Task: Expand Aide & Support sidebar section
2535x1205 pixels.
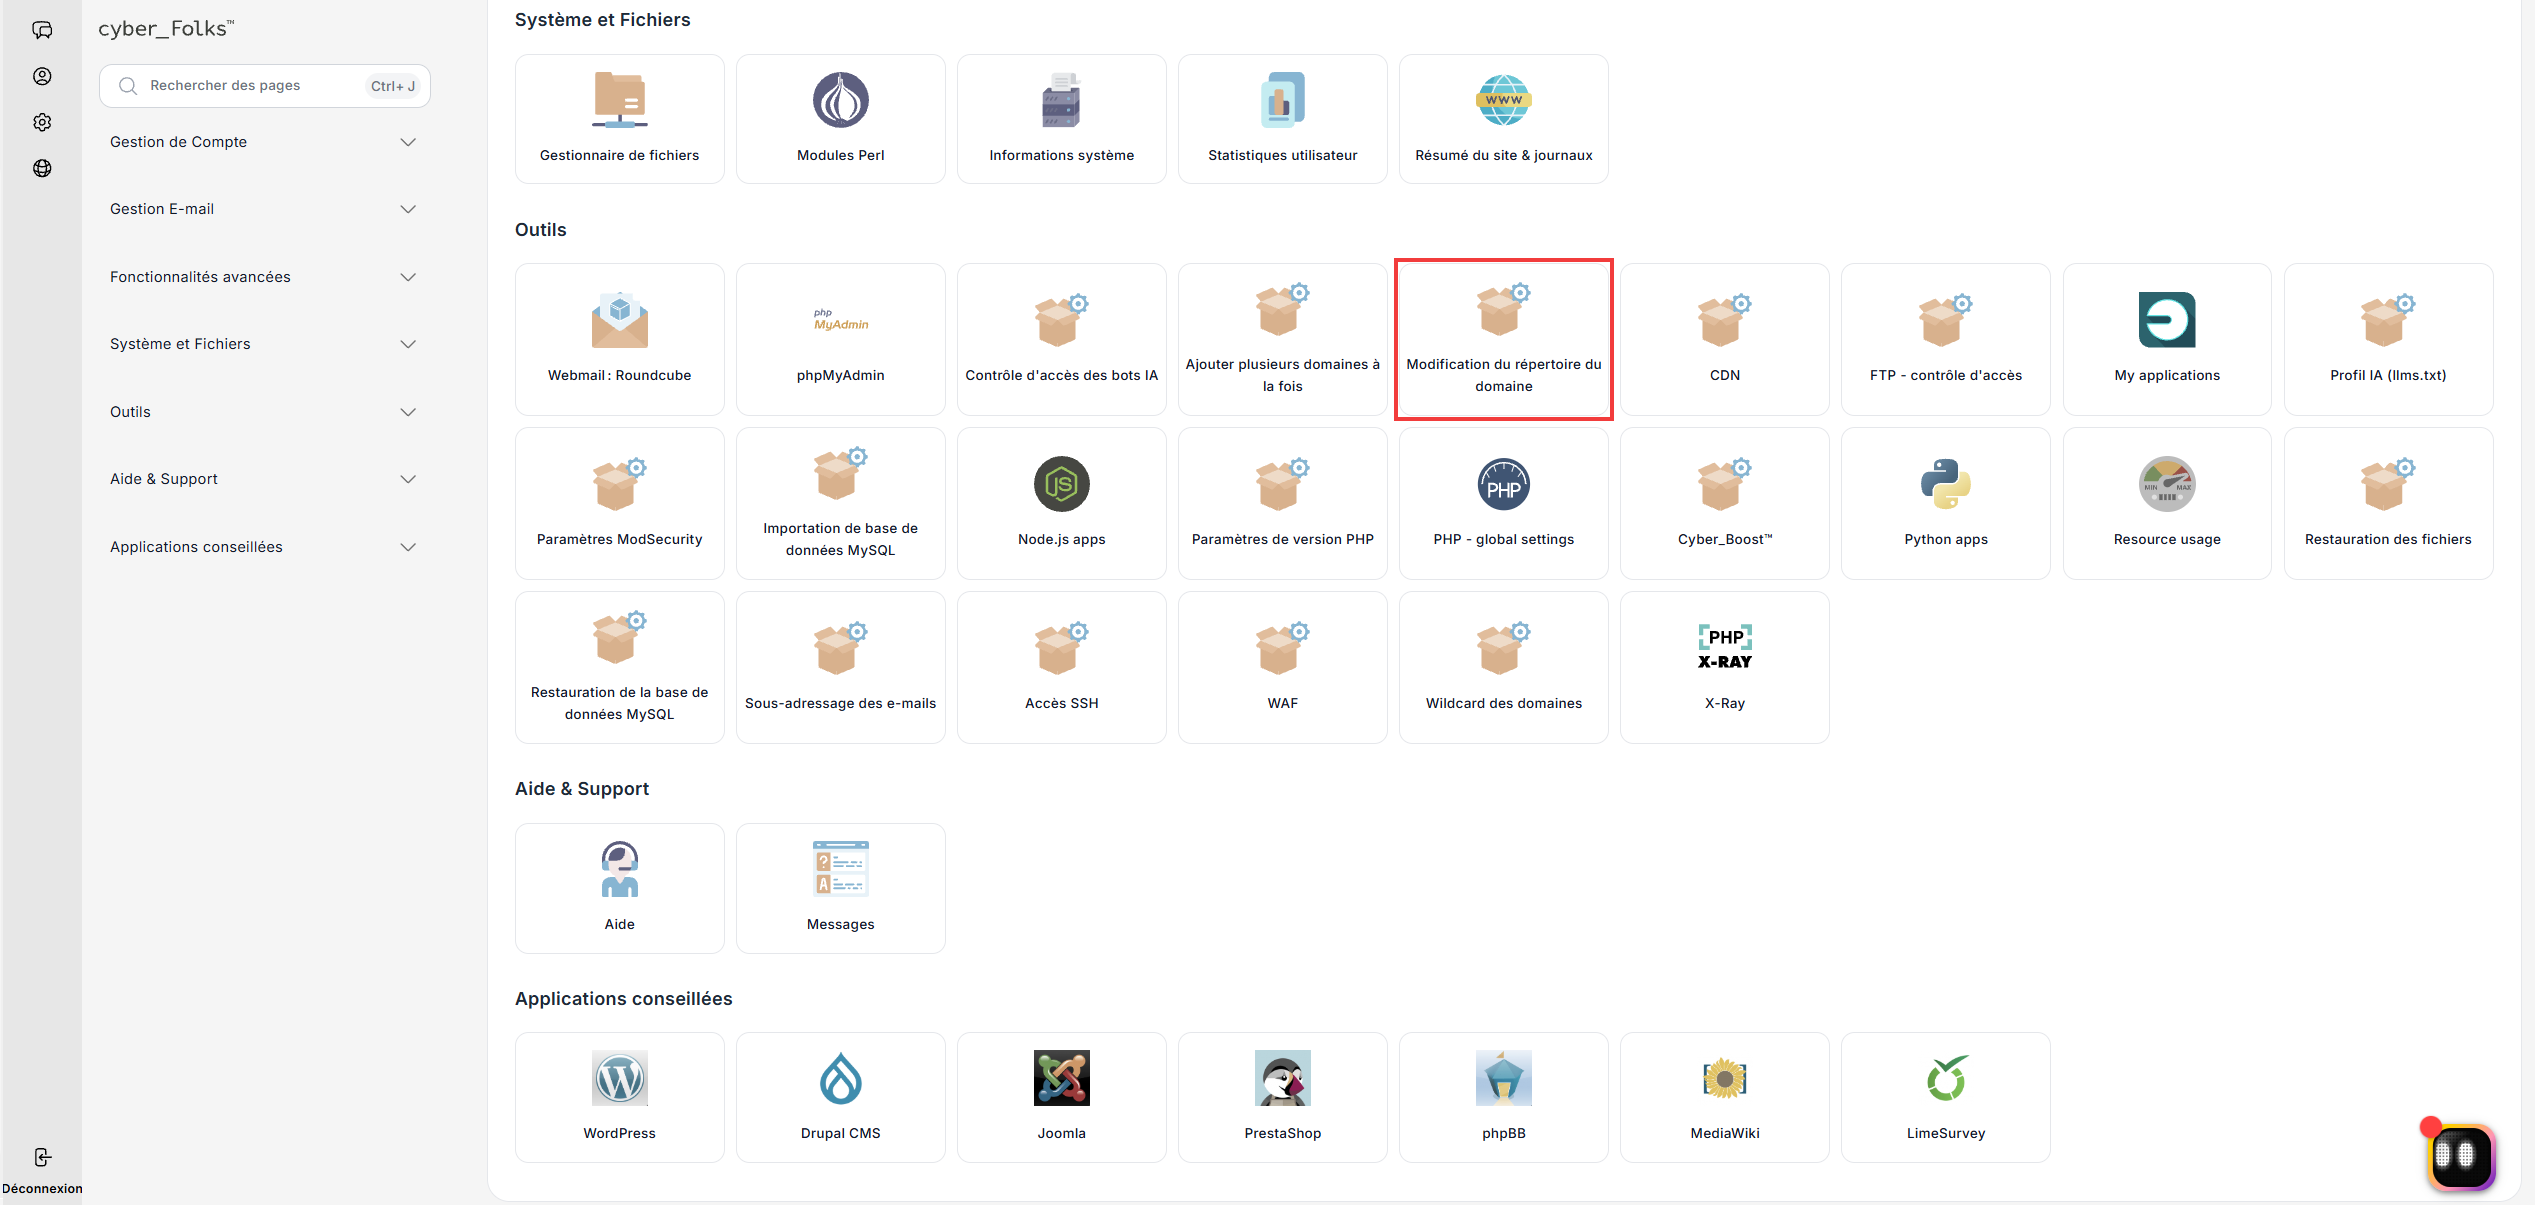Action: [x=264, y=479]
